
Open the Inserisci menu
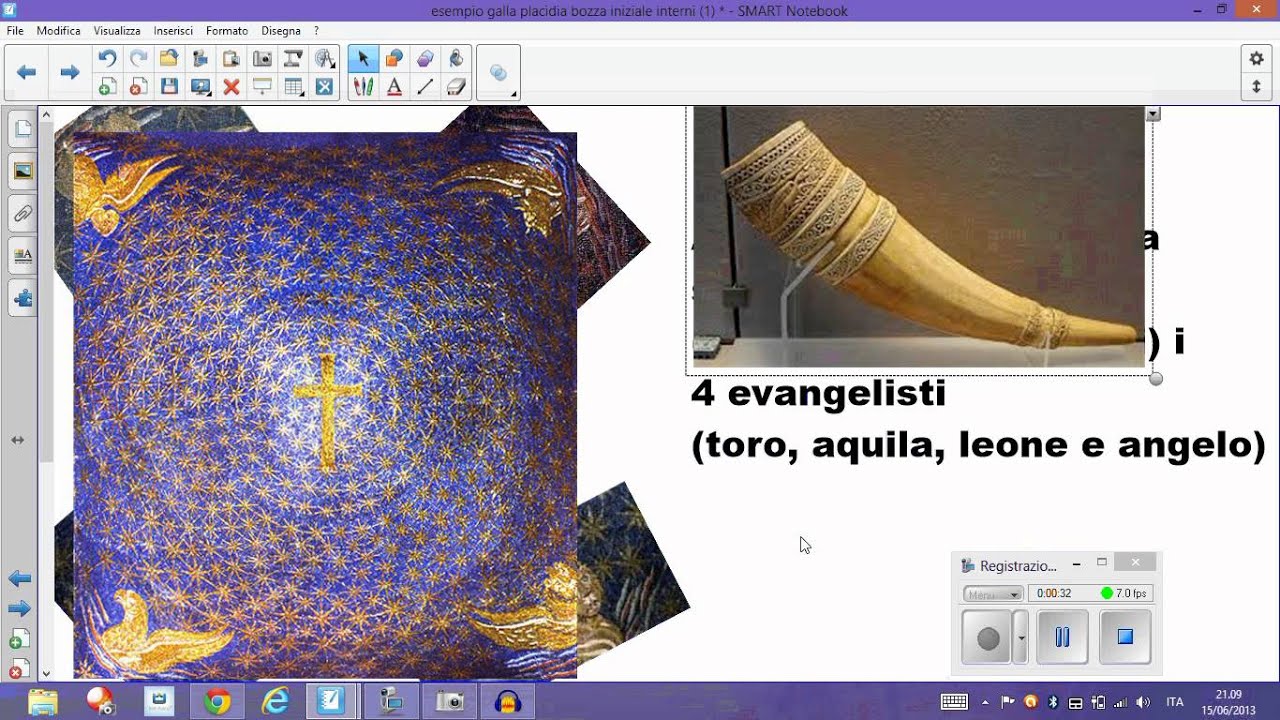(x=174, y=31)
